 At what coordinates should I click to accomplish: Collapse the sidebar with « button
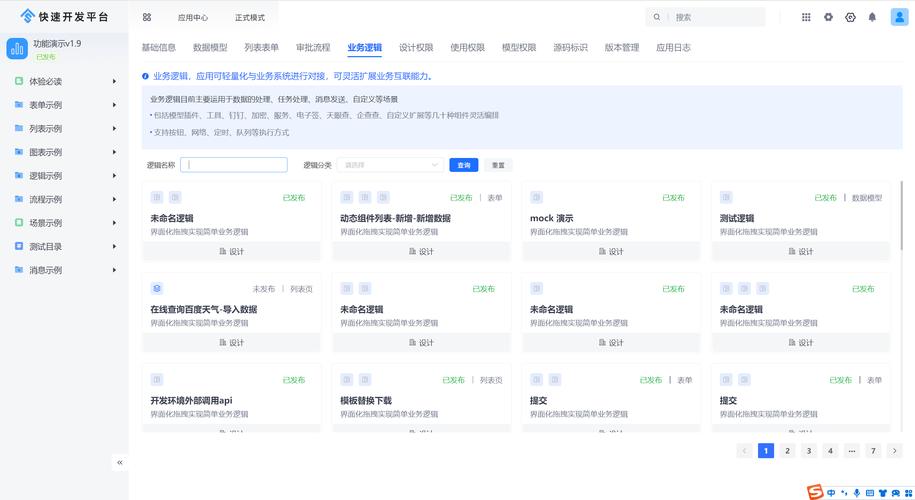pyautogui.click(x=120, y=462)
